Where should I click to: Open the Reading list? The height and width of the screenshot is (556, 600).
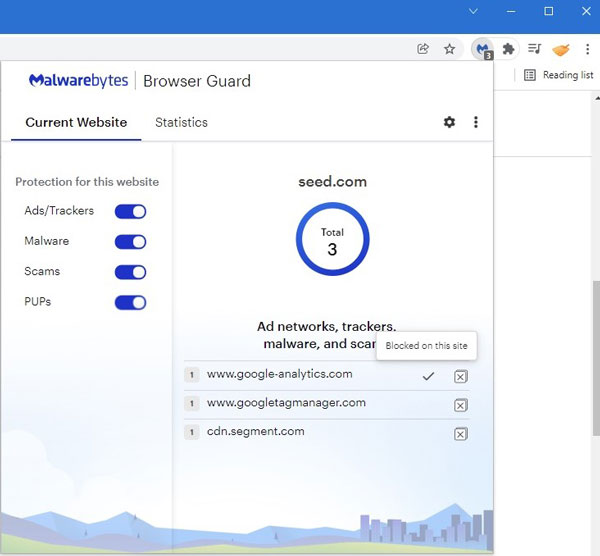click(x=558, y=75)
